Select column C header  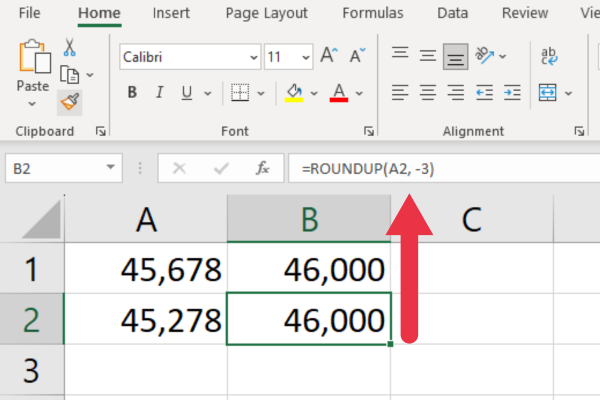click(x=472, y=219)
